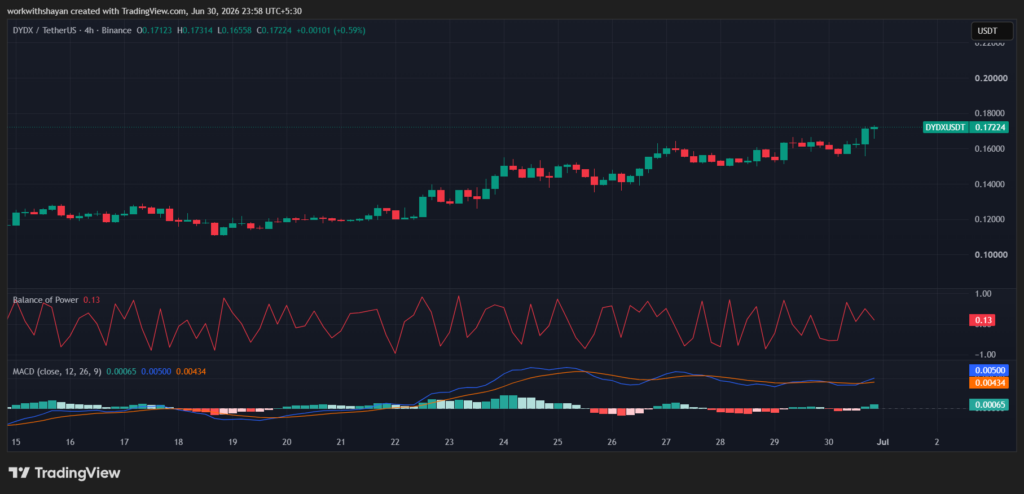Click date 24 on the time axis
The width and height of the screenshot is (1024, 494).
point(503,442)
